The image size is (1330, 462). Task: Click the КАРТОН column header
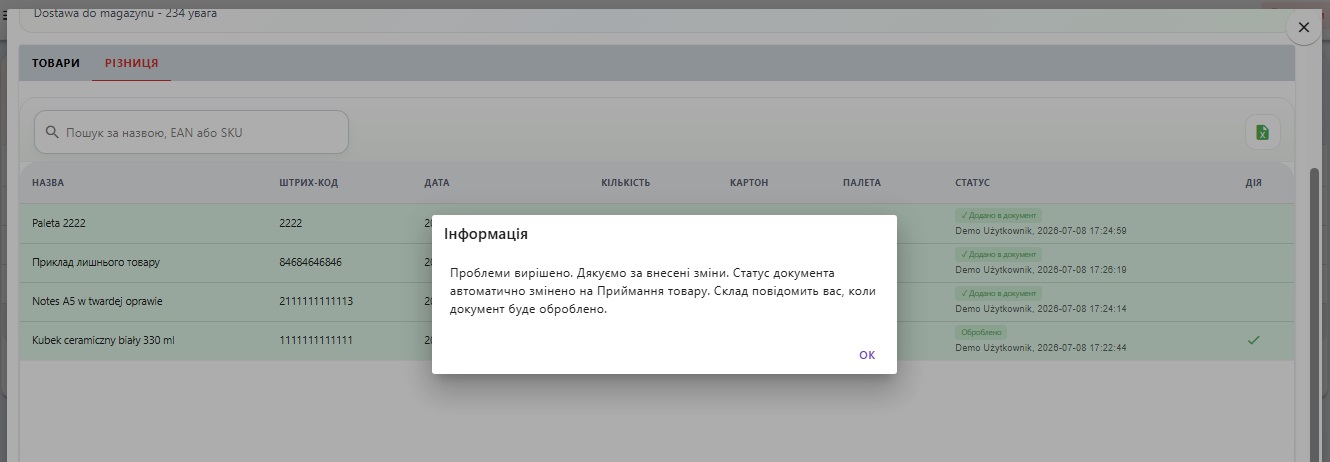(749, 183)
